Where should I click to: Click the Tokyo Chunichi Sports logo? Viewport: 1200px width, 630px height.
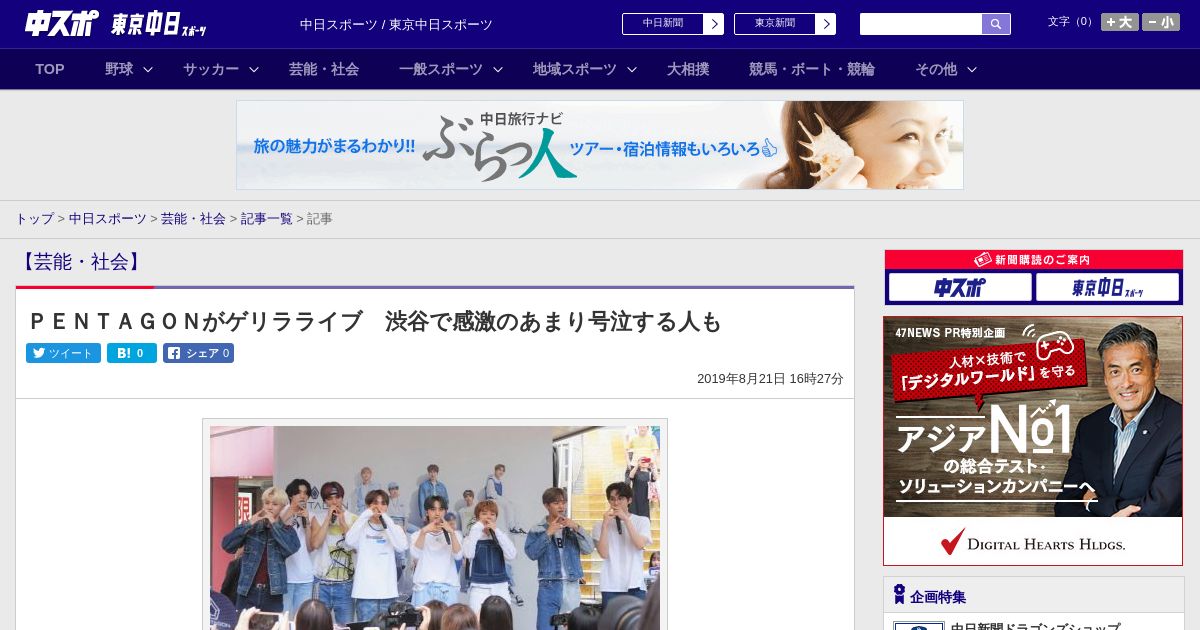coord(159,24)
